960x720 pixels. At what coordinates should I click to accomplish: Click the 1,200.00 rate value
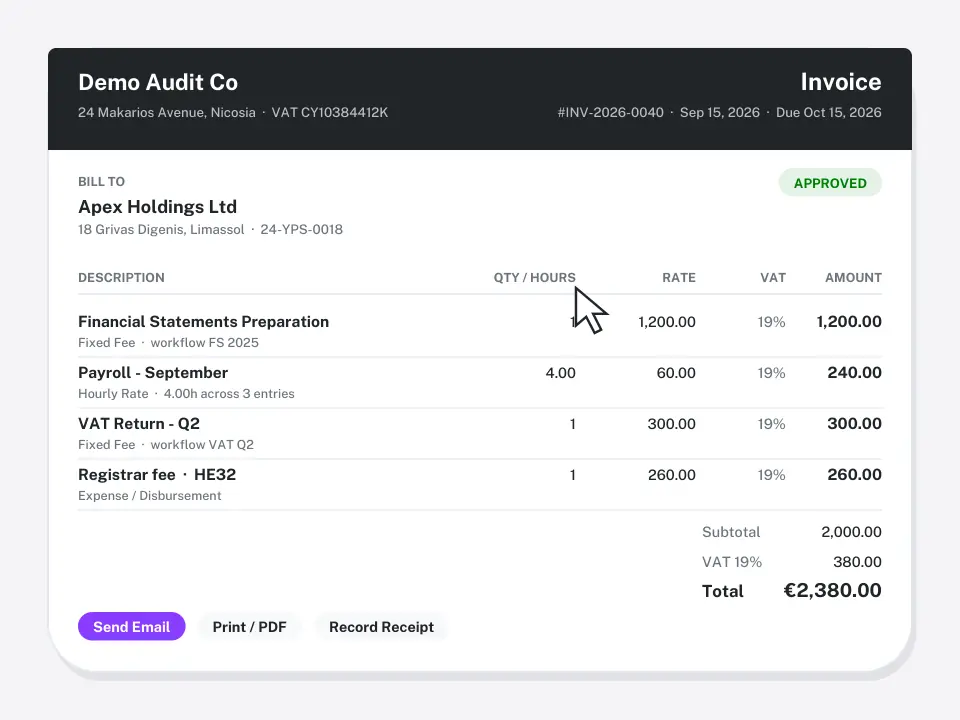pos(667,322)
